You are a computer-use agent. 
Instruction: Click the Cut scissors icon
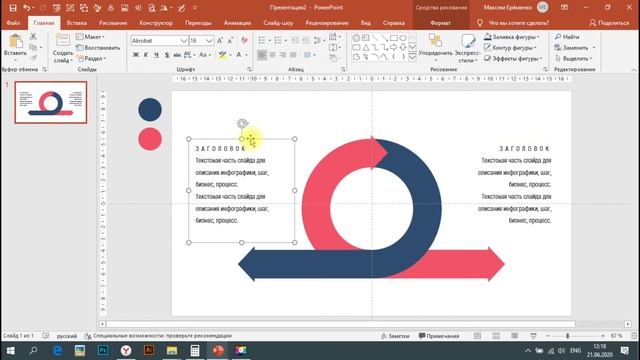[33, 37]
